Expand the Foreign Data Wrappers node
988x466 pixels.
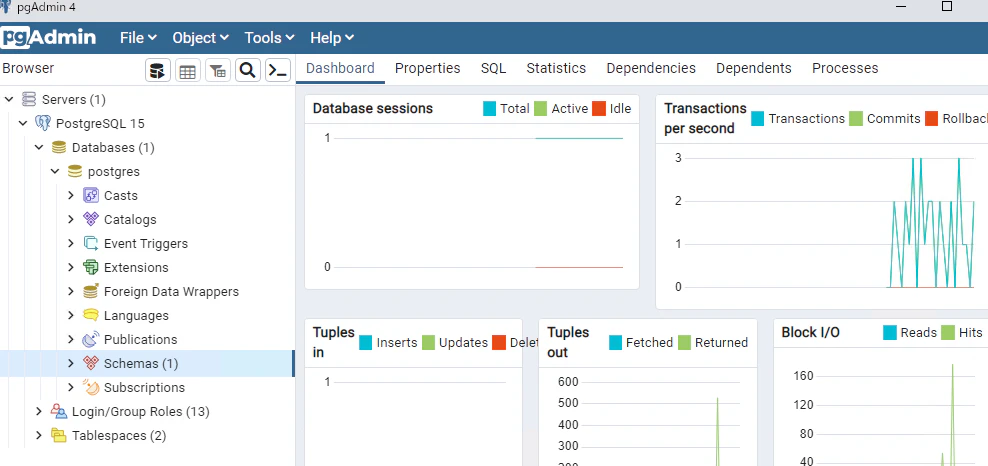[71, 291]
